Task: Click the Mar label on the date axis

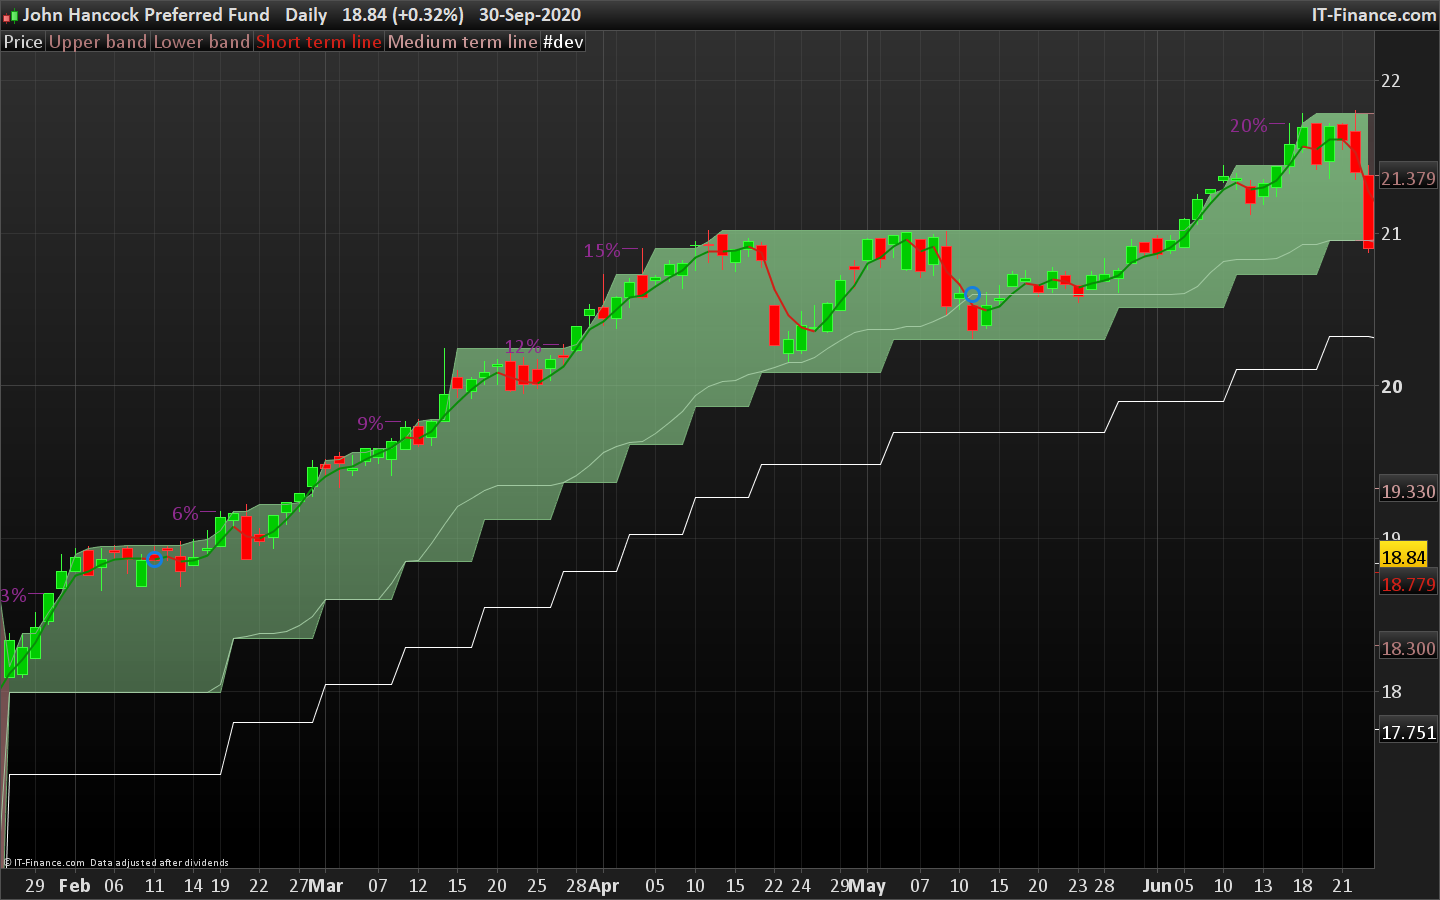Action: point(326,886)
